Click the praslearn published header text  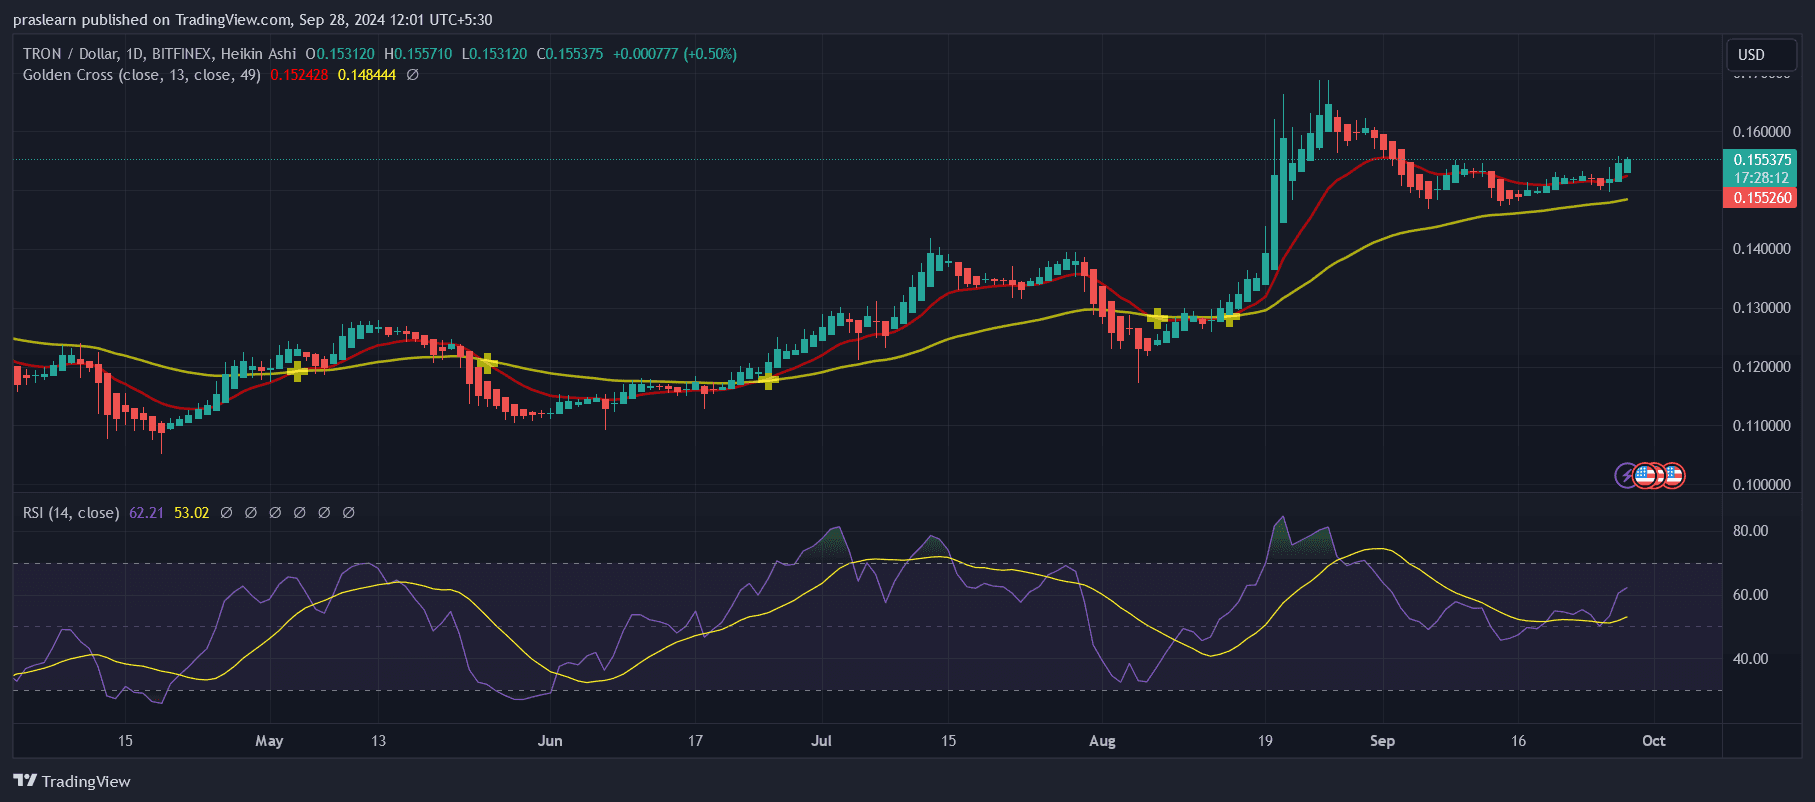tap(252, 20)
